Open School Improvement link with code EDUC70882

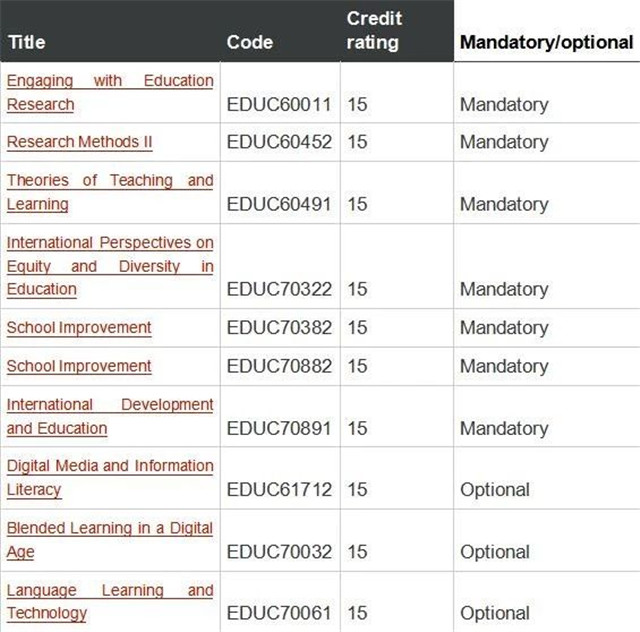(x=79, y=366)
